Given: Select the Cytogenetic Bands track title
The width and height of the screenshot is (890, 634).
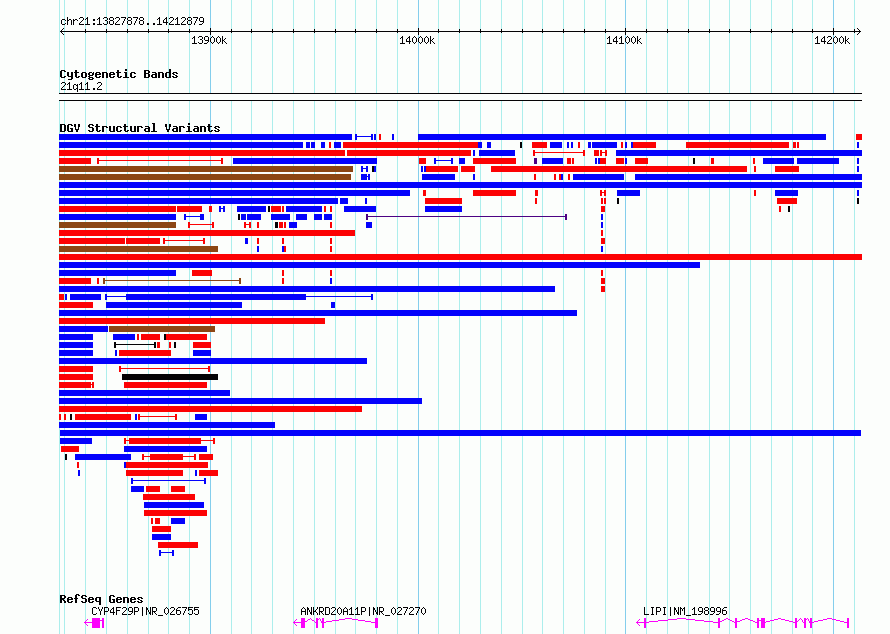Looking at the screenshot, I should pyautogui.click(x=119, y=74).
